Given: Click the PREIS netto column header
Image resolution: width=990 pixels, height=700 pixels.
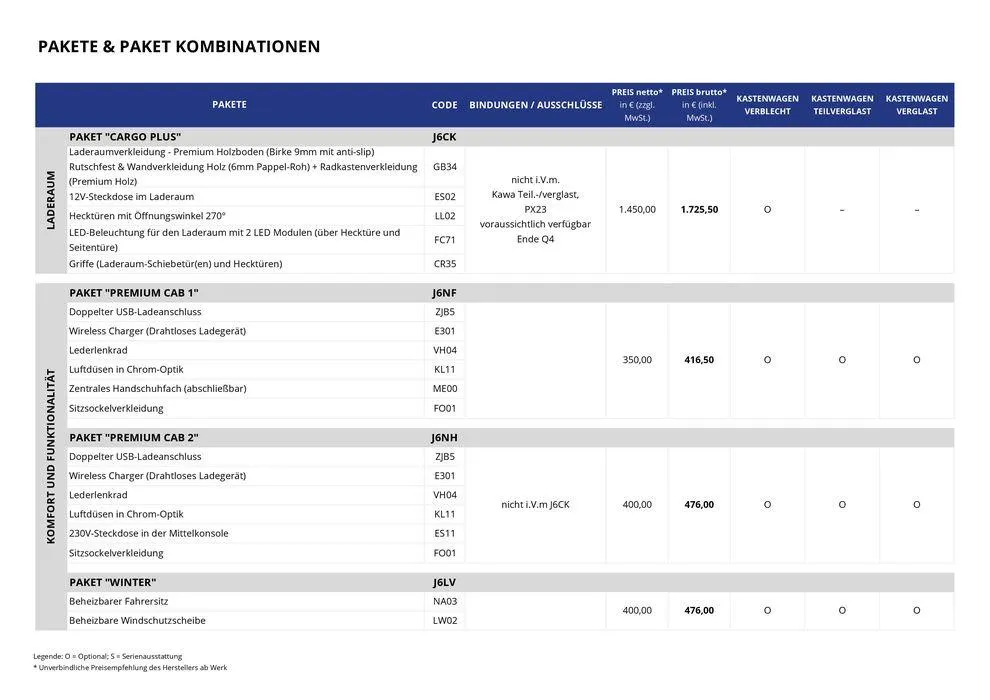Looking at the screenshot, I should point(637,105).
